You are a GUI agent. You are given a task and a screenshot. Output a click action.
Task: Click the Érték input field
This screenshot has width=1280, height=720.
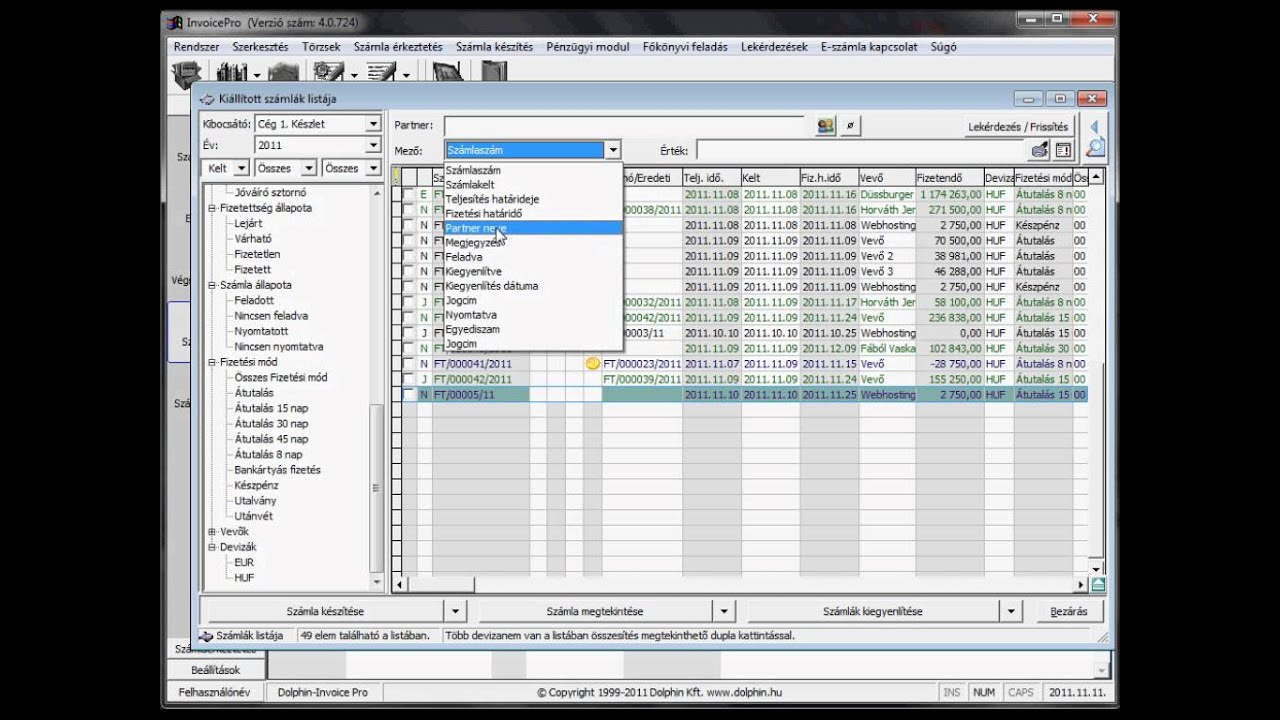click(862, 150)
